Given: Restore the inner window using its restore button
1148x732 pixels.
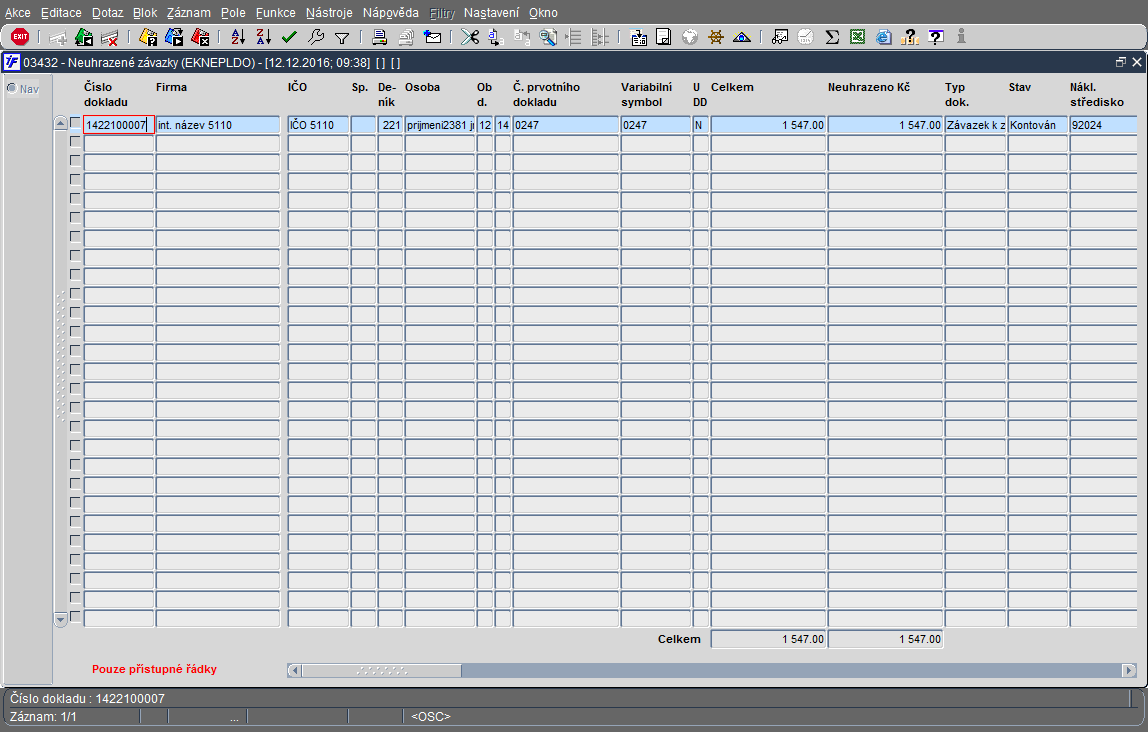Looking at the screenshot, I should tap(1120, 62).
